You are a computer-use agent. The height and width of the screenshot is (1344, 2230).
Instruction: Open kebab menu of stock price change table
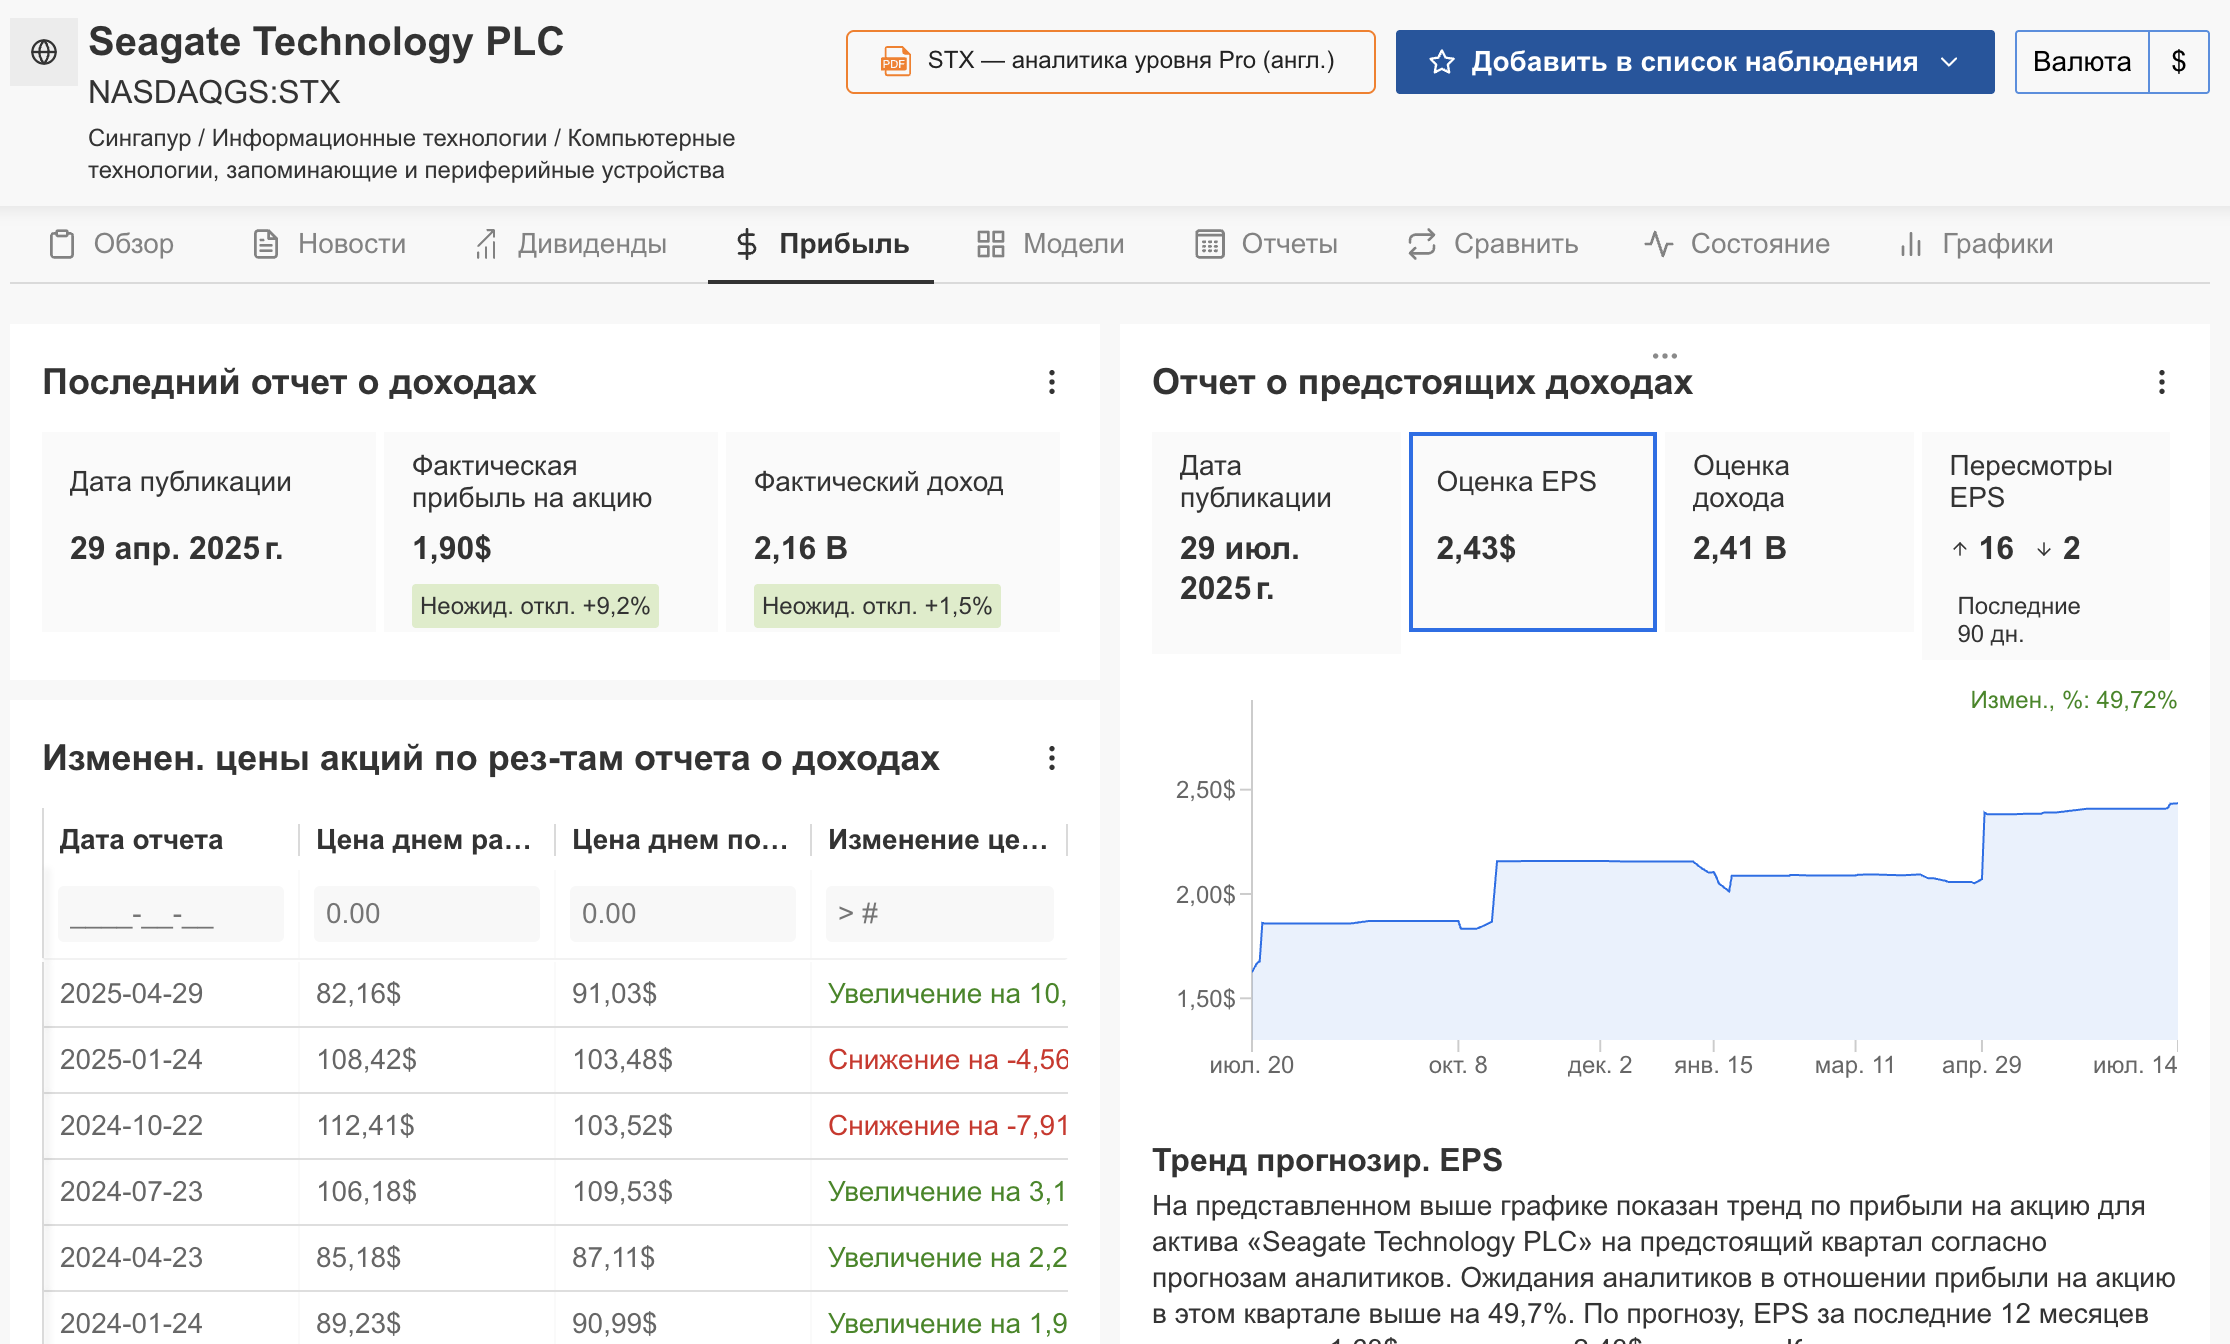1052,758
